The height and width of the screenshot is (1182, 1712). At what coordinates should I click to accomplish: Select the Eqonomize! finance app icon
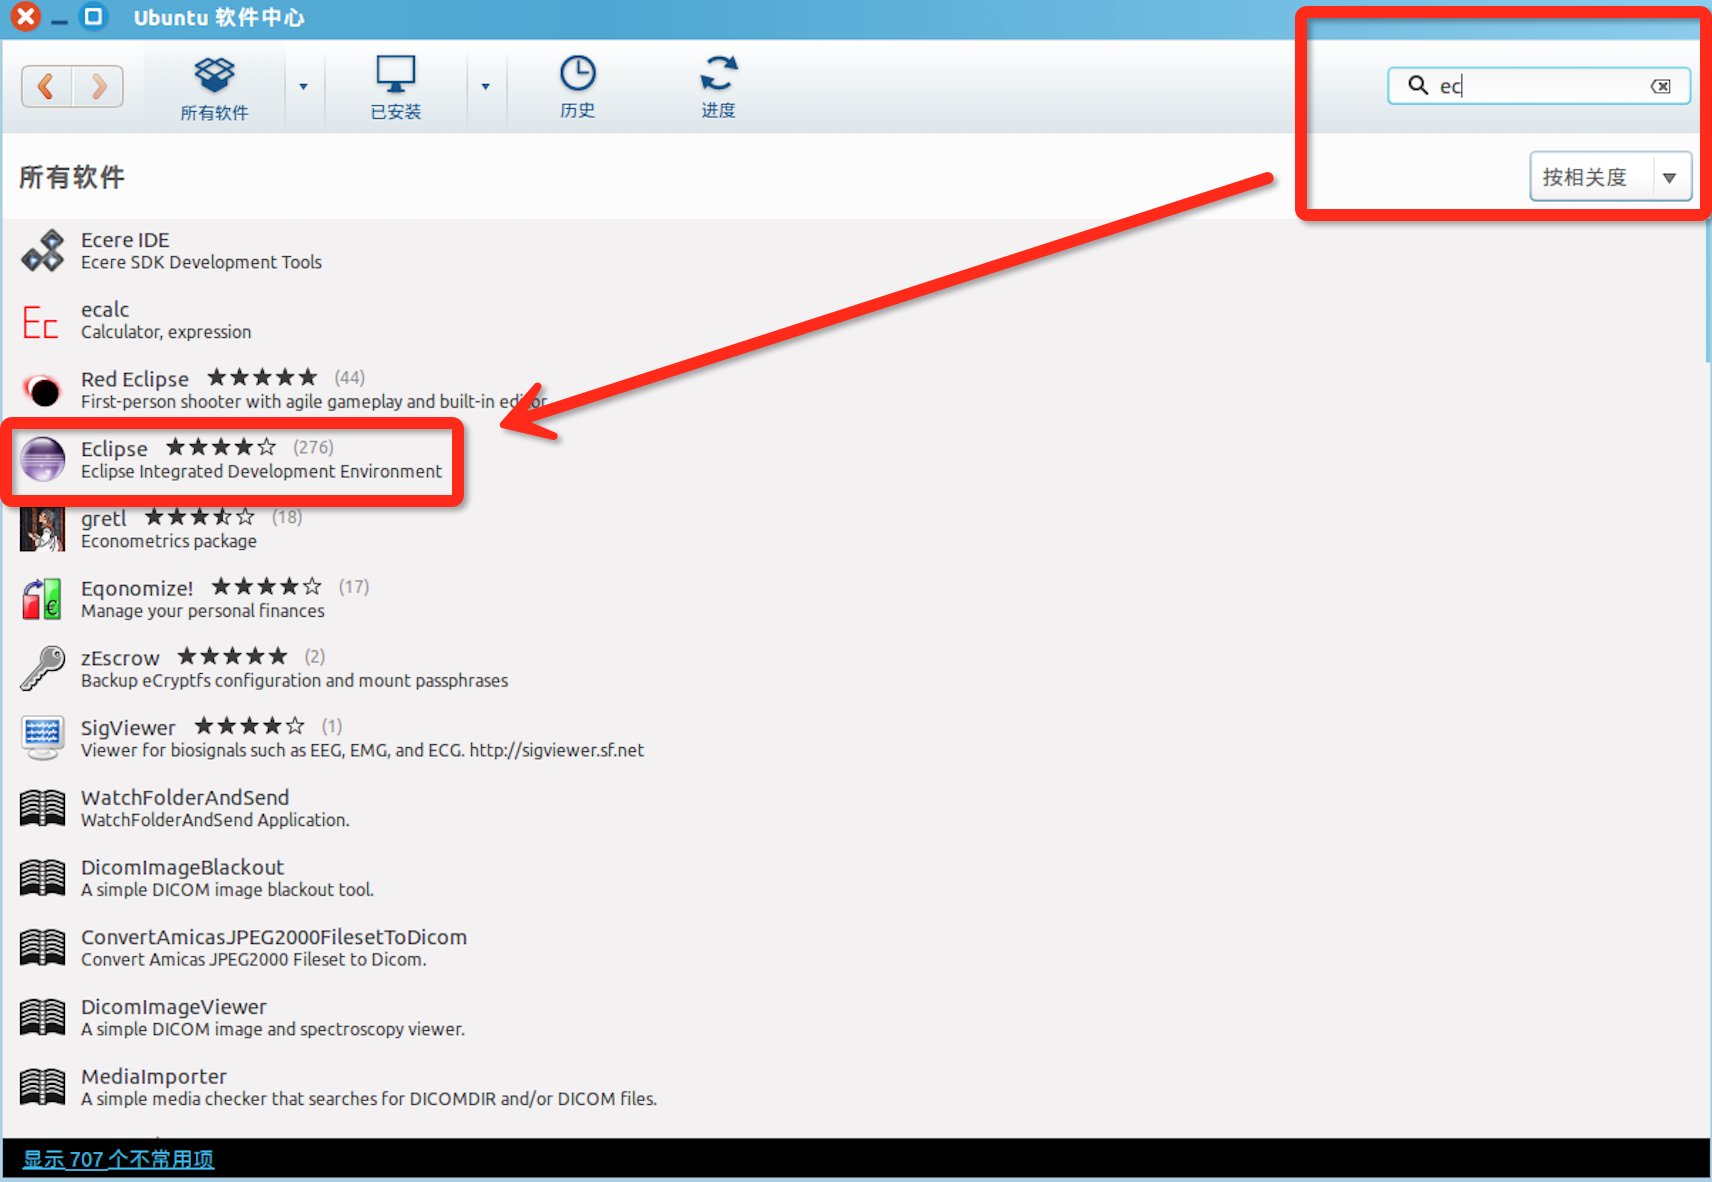pyautogui.click(x=43, y=599)
